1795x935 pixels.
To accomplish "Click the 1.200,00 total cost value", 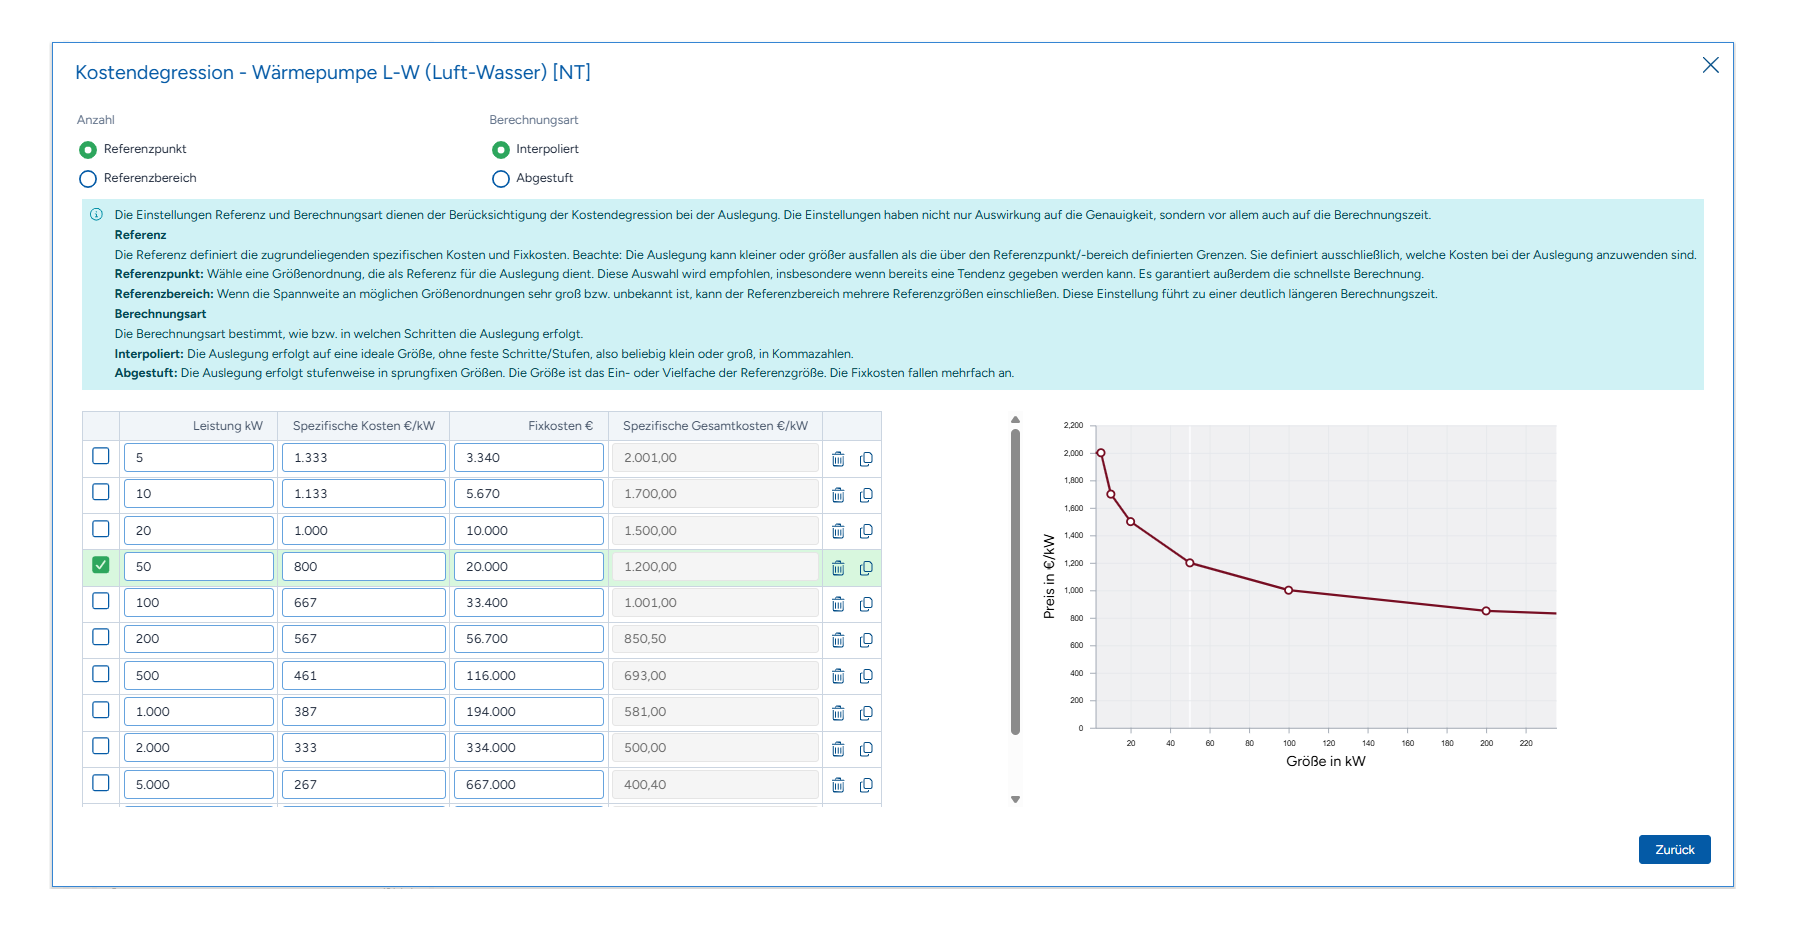I will point(715,567).
